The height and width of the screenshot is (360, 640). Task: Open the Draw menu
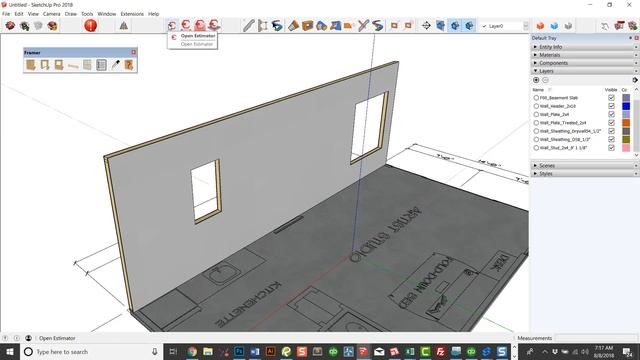[71, 14]
